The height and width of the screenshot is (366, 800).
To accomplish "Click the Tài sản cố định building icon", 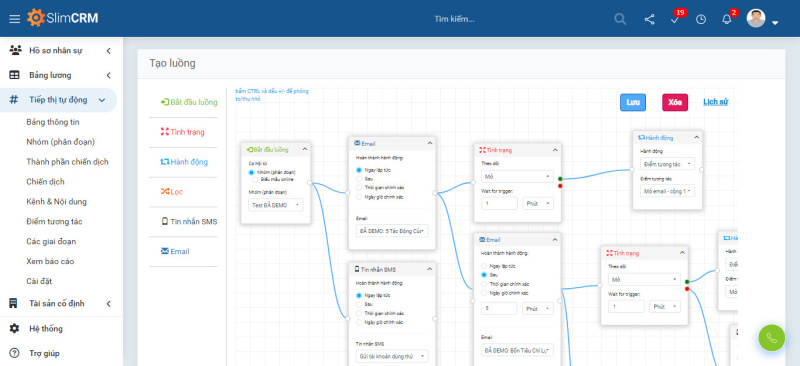I will [14, 304].
